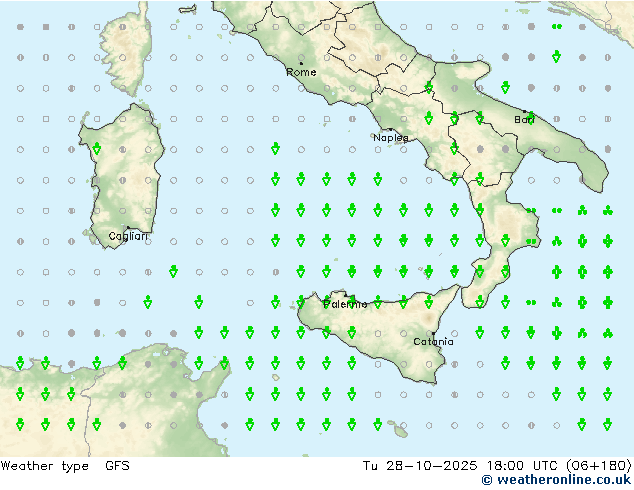
Task: Click the forecast date 'Tu 28-10-2025'
Action: click(x=420, y=466)
